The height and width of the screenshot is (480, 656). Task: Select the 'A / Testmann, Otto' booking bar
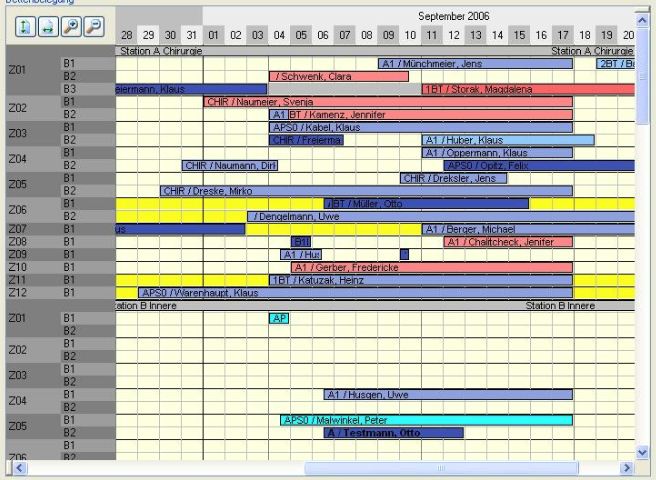(x=394, y=433)
